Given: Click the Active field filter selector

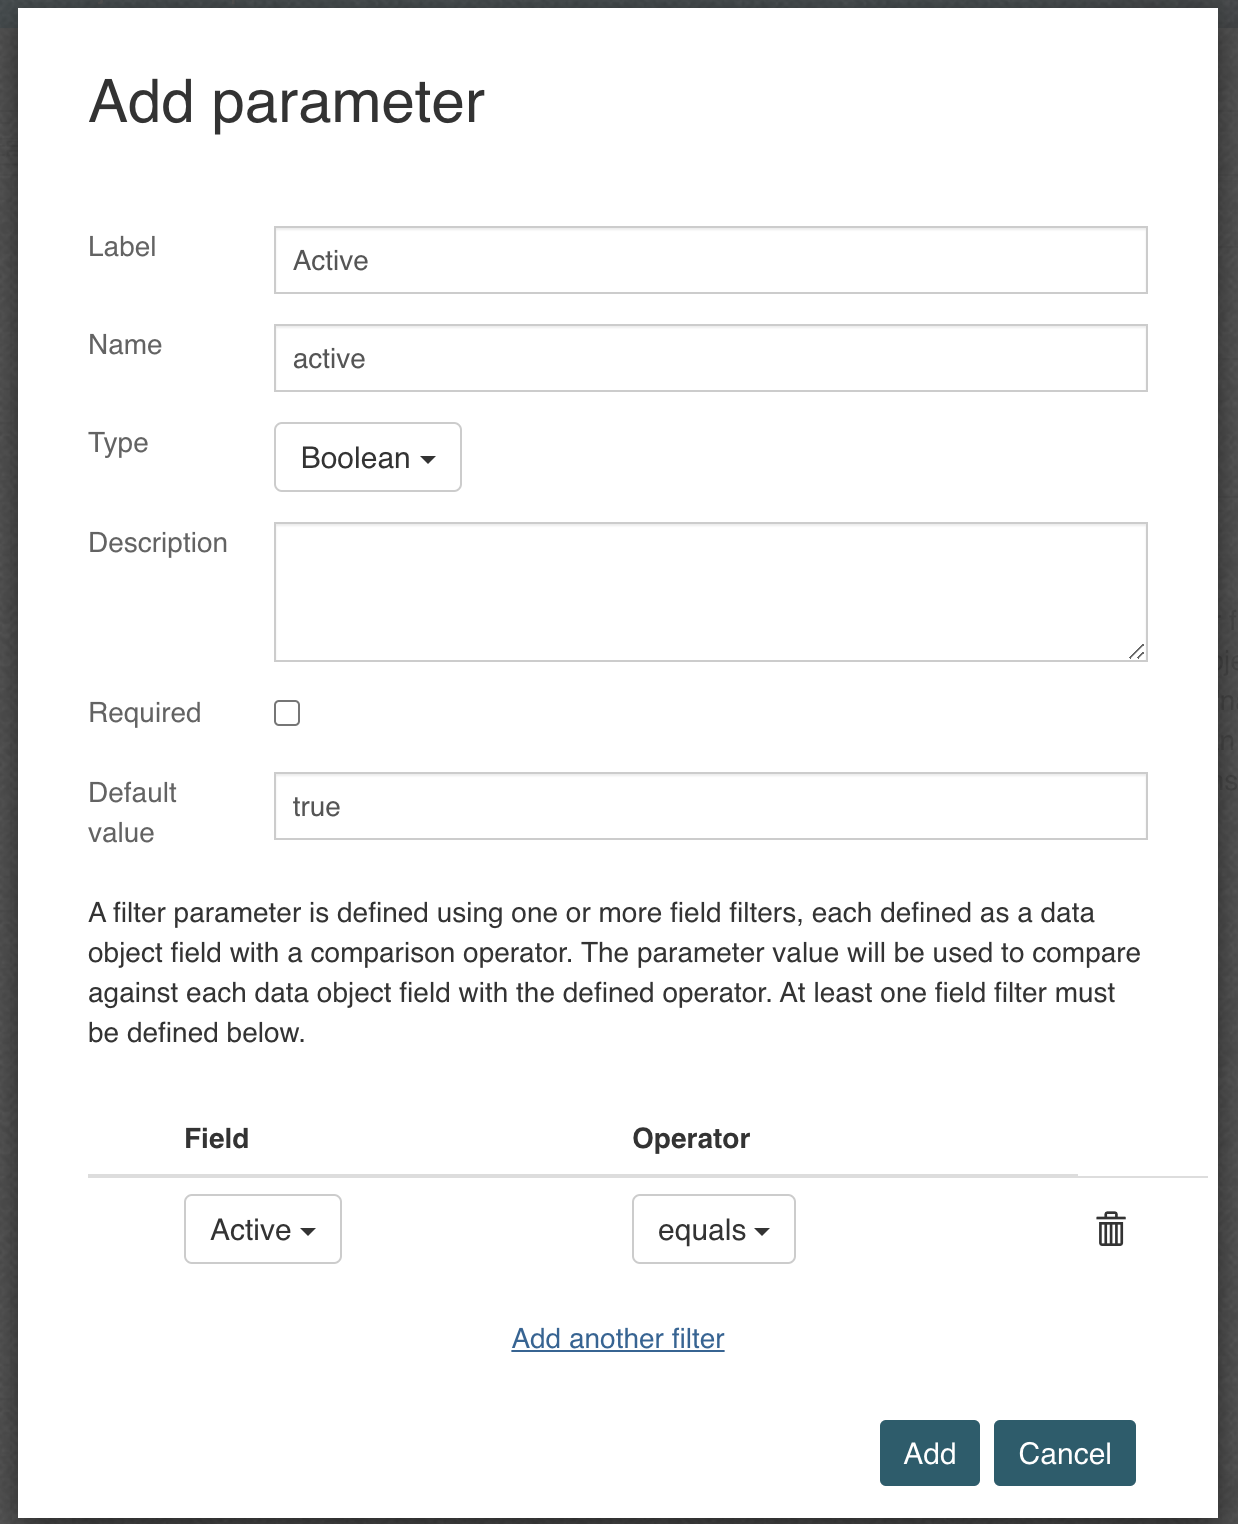Looking at the screenshot, I should 262,1229.
